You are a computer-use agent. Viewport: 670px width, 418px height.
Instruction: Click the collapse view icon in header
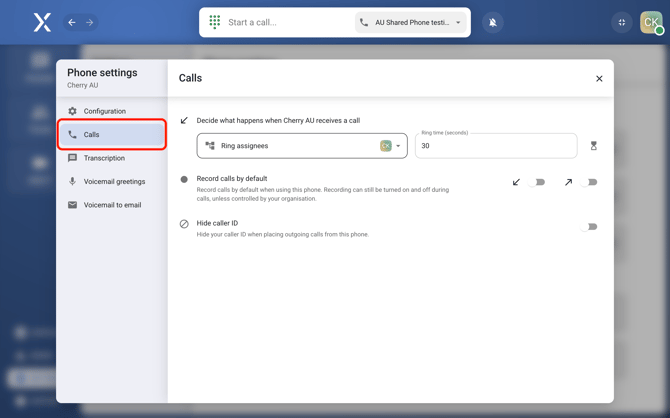622,22
